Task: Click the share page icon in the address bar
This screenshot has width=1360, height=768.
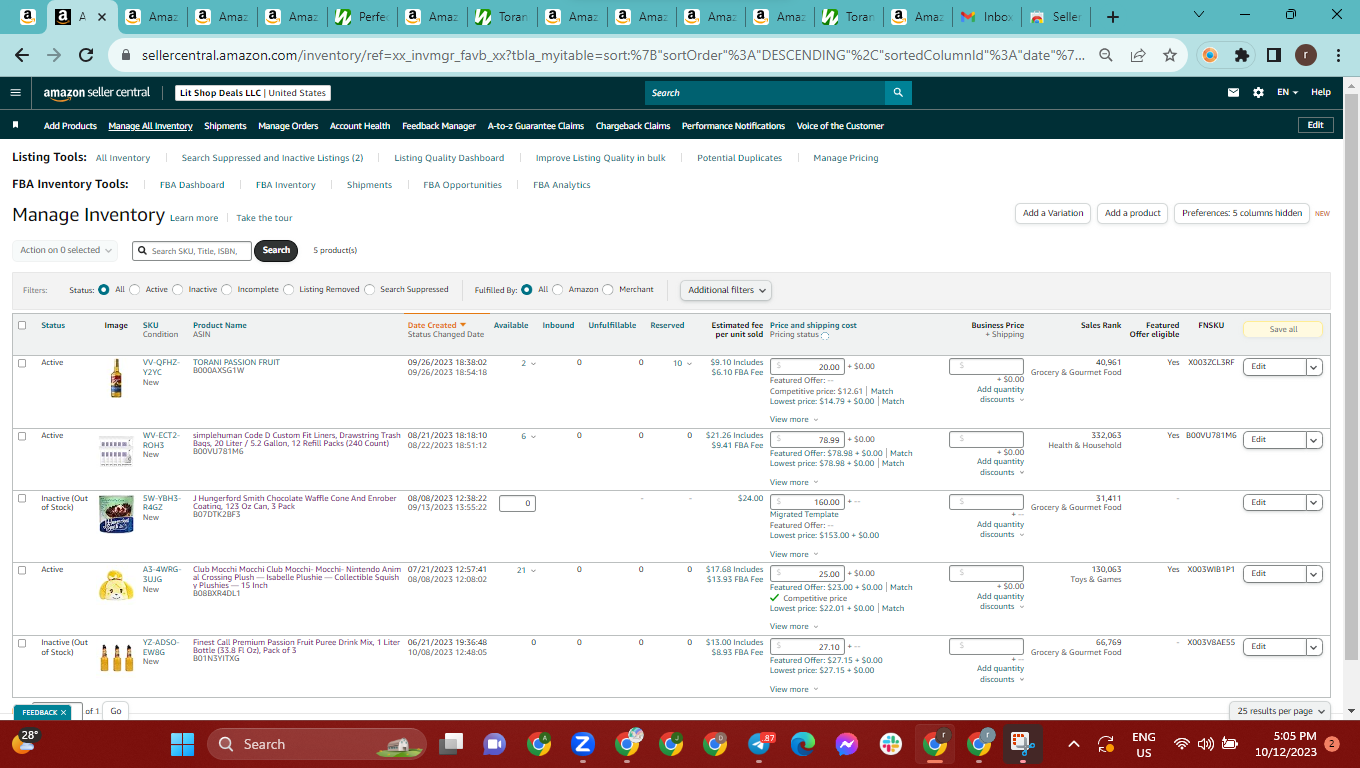Action: (1138, 55)
